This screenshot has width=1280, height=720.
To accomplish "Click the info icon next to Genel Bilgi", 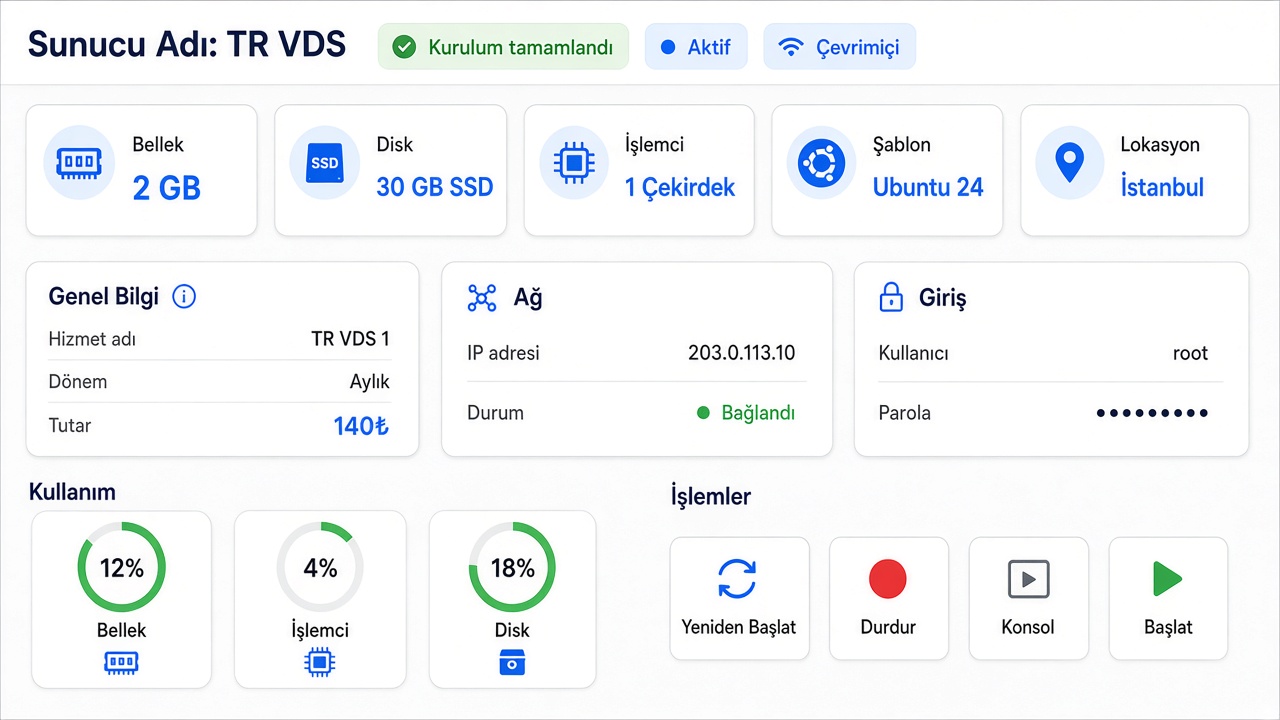I will coord(184,296).
